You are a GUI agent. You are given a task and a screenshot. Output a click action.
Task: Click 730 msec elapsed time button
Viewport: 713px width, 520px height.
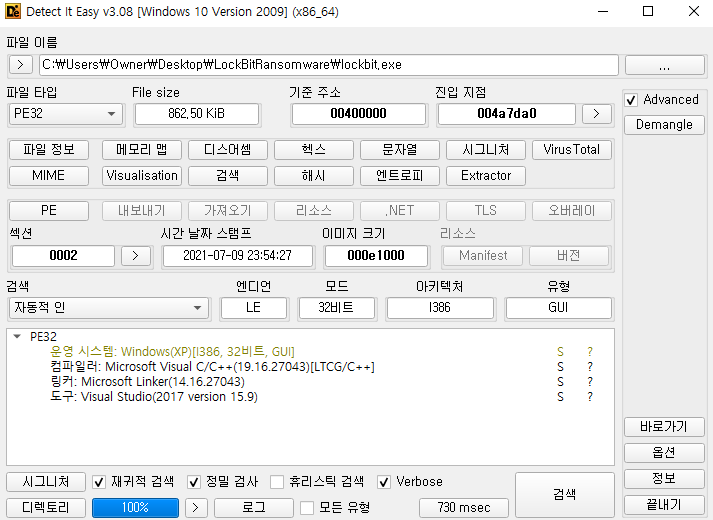tap(464, 507)
